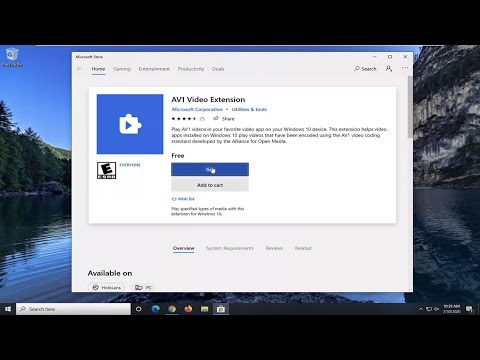Click the EVERYONE rating link

tap(130, 165)
